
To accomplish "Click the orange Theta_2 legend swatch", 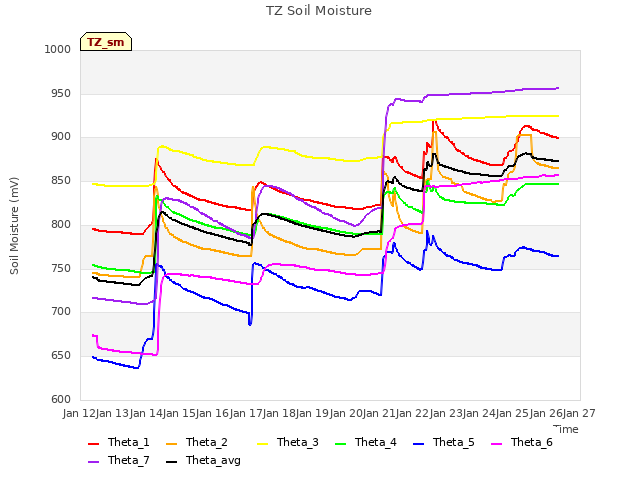I will [x=171, y=443].
